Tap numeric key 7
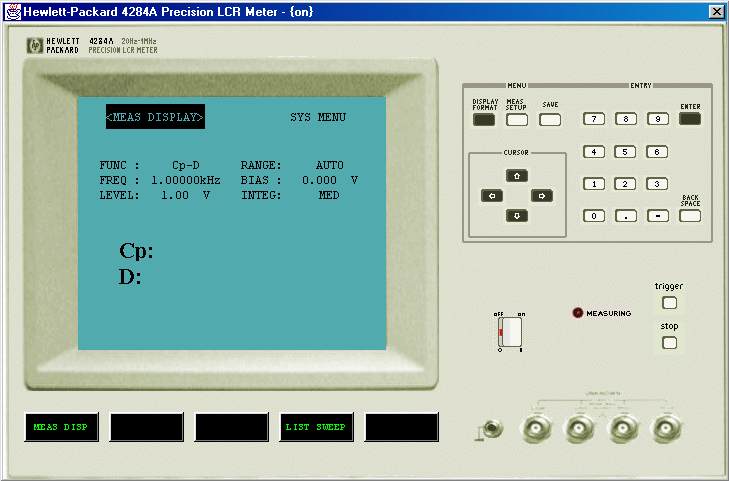The width and height of the screenshot is (729, 481). pyautogui.click(x=594, y=119)
